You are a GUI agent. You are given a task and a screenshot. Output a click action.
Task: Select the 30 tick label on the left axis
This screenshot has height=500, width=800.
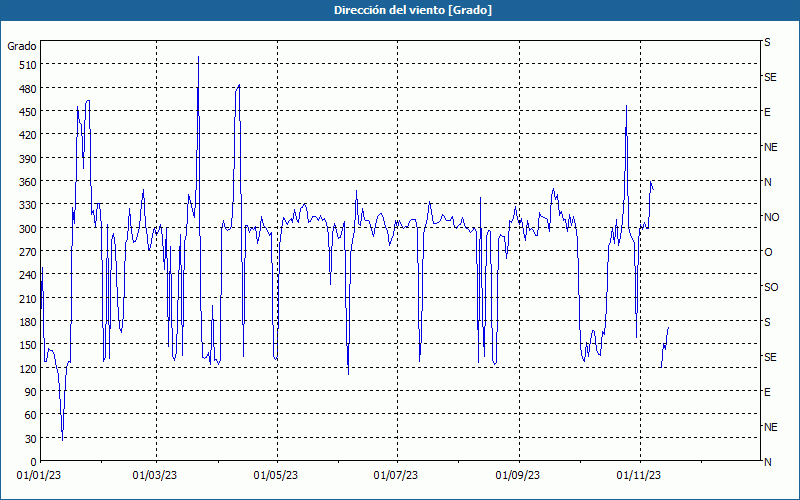click(30, 439)
